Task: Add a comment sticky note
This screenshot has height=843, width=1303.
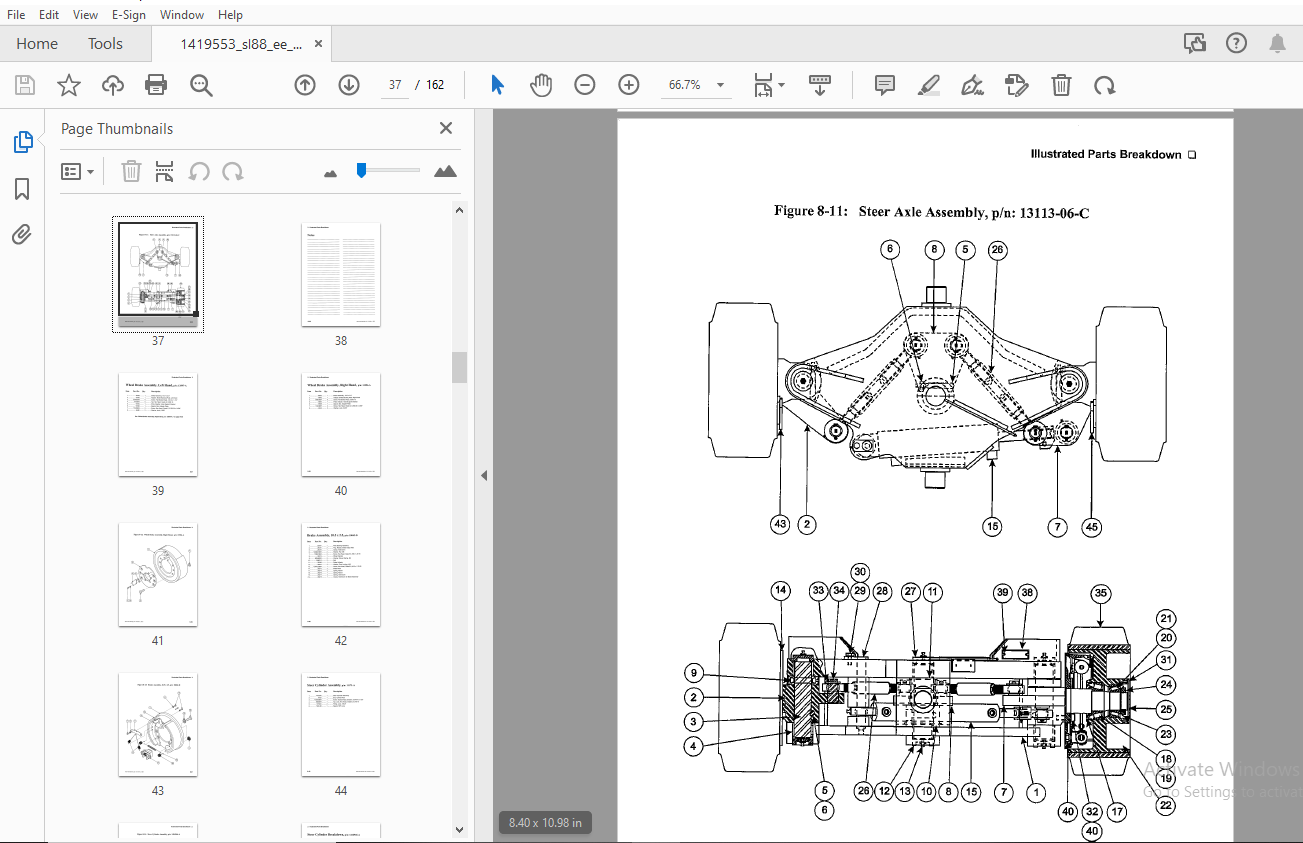Action: (885, 85)
